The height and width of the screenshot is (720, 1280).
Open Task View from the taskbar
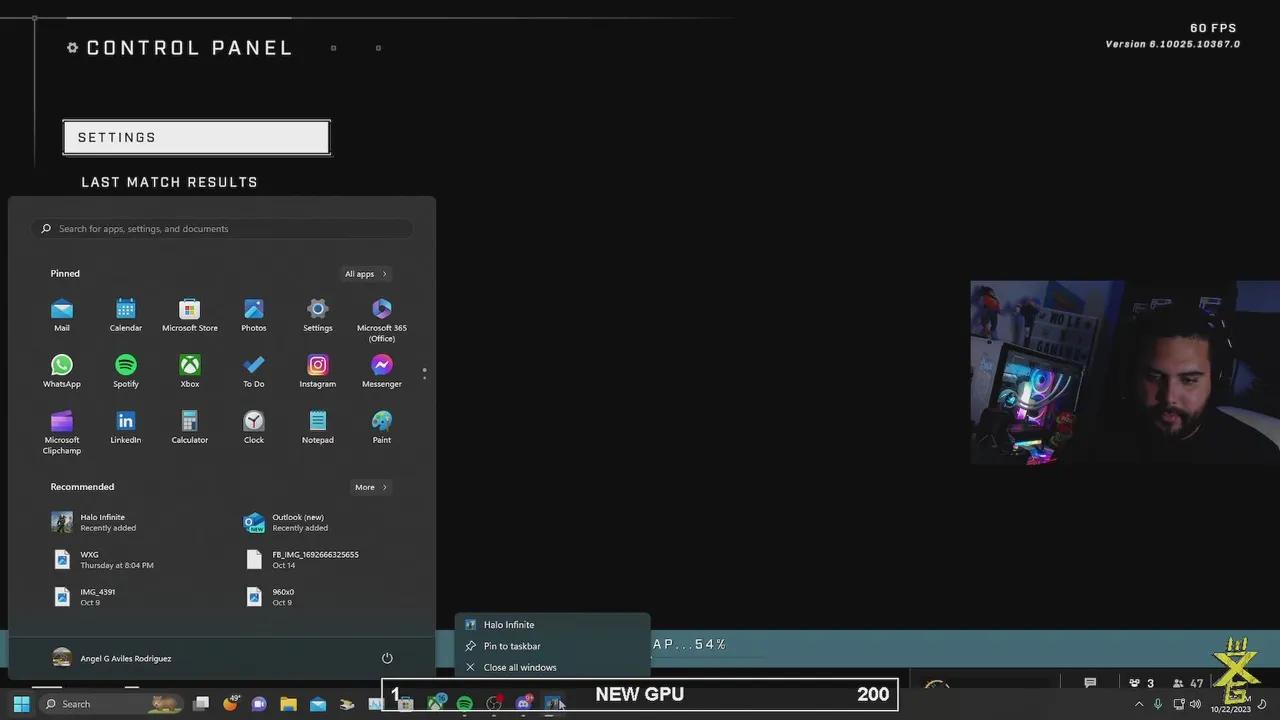201,704
